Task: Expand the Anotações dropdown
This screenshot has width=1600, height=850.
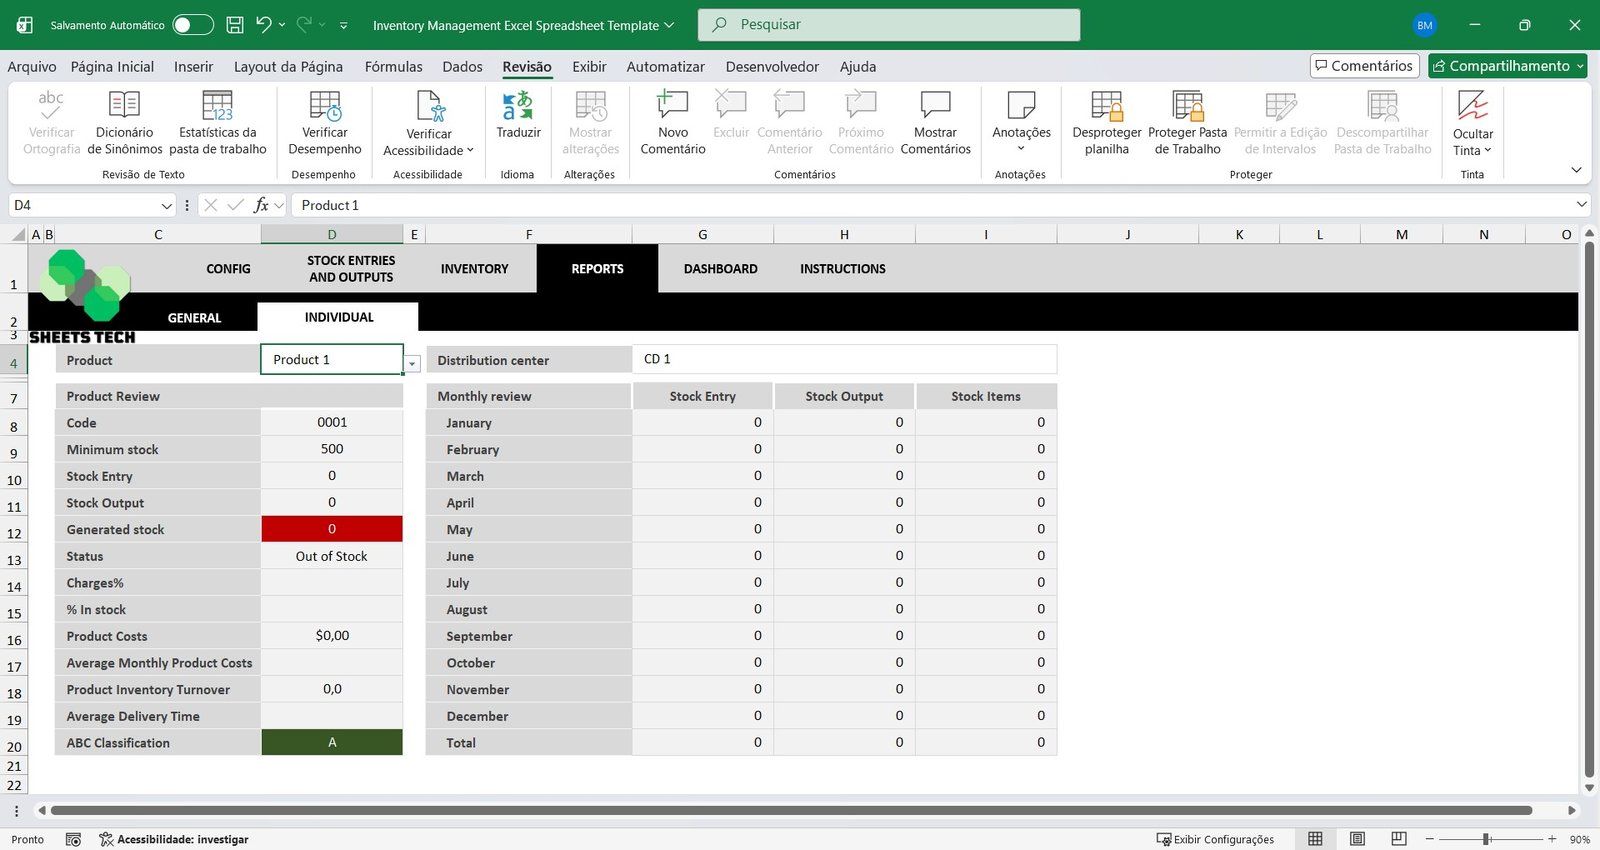Action: pyautogui.click(x=1021, y=148)
